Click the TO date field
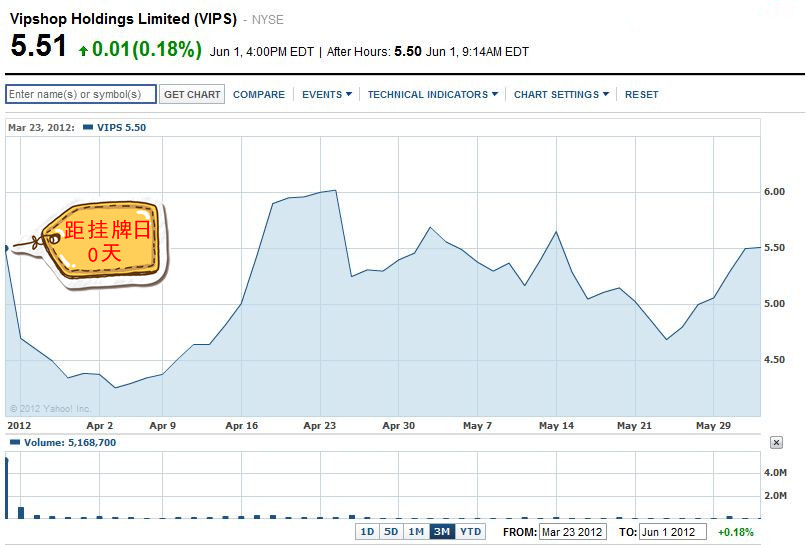Screen dimensions: 806x545 click(673, 532)
